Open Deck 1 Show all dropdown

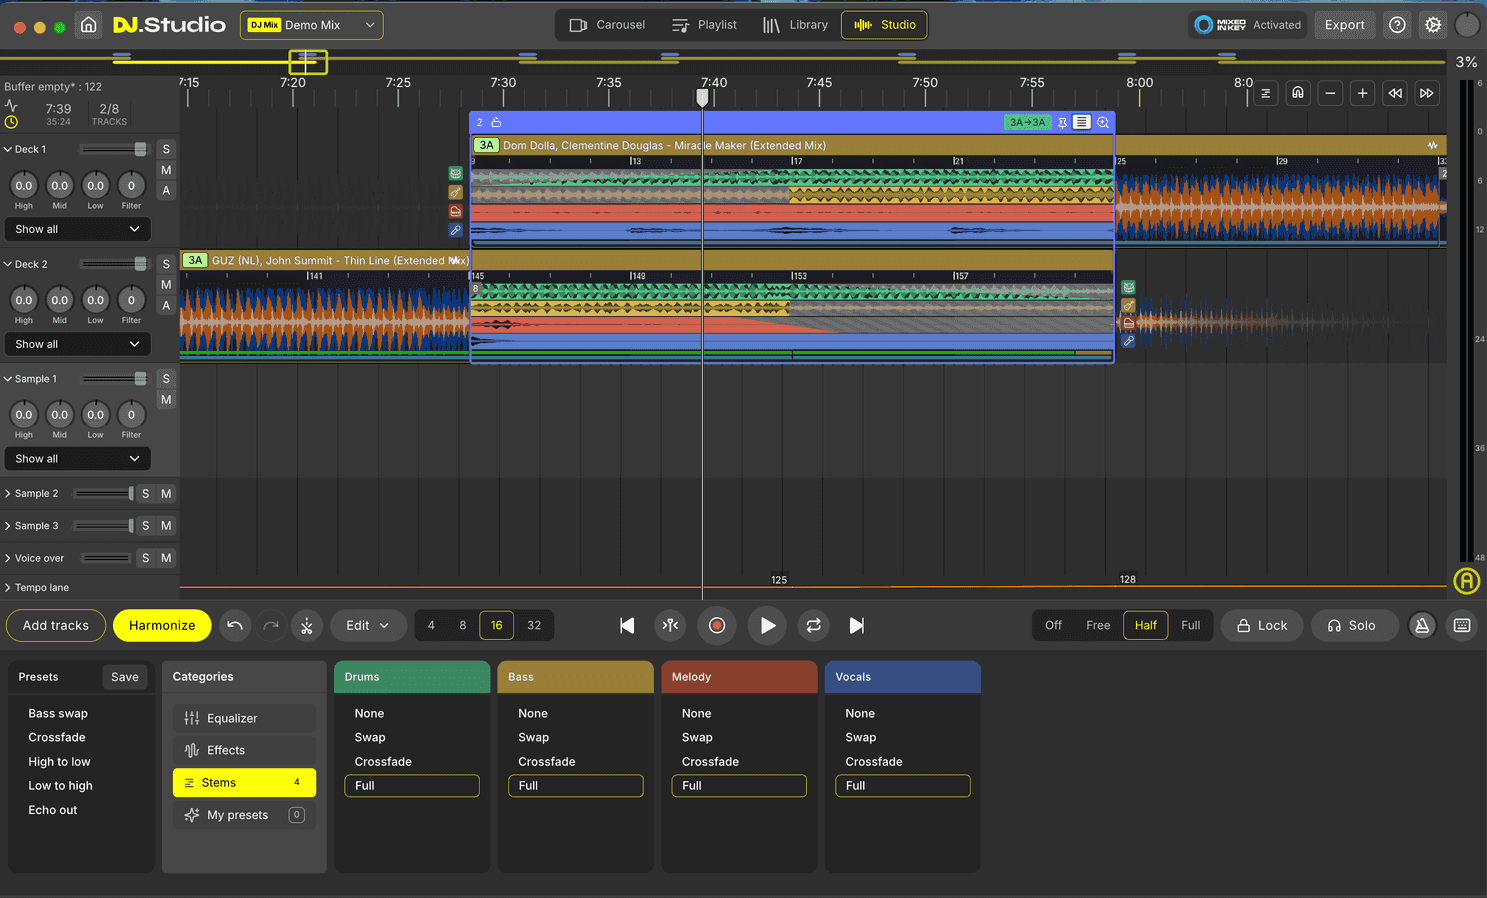tap(77, 229)
